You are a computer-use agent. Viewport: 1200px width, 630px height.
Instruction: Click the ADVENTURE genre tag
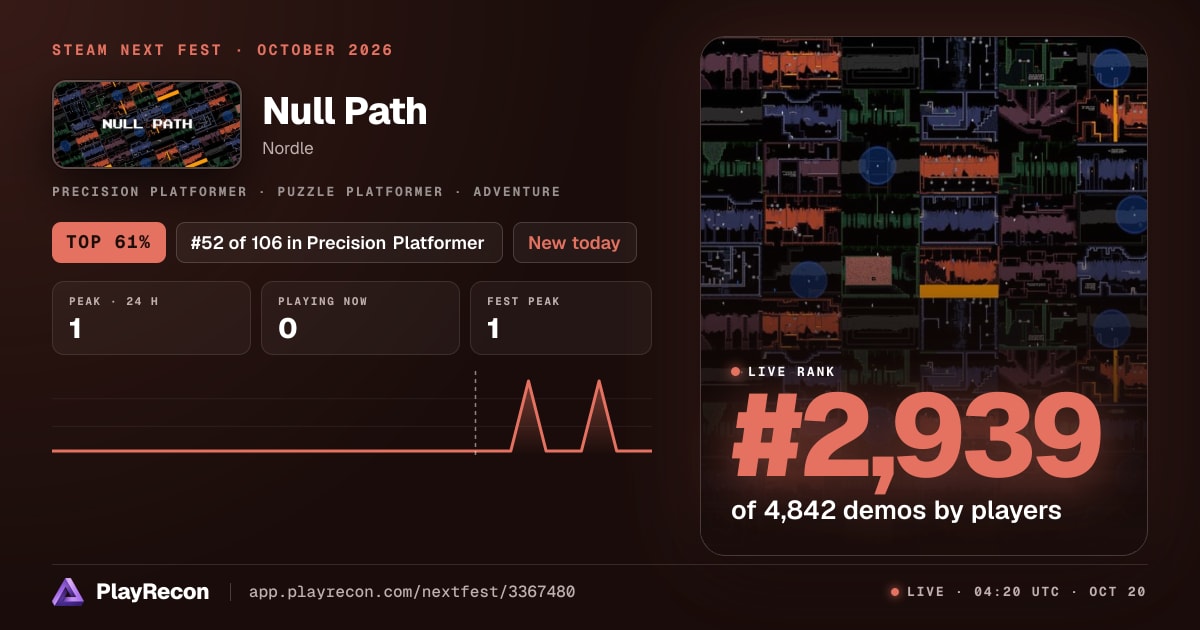click(517, 192)
